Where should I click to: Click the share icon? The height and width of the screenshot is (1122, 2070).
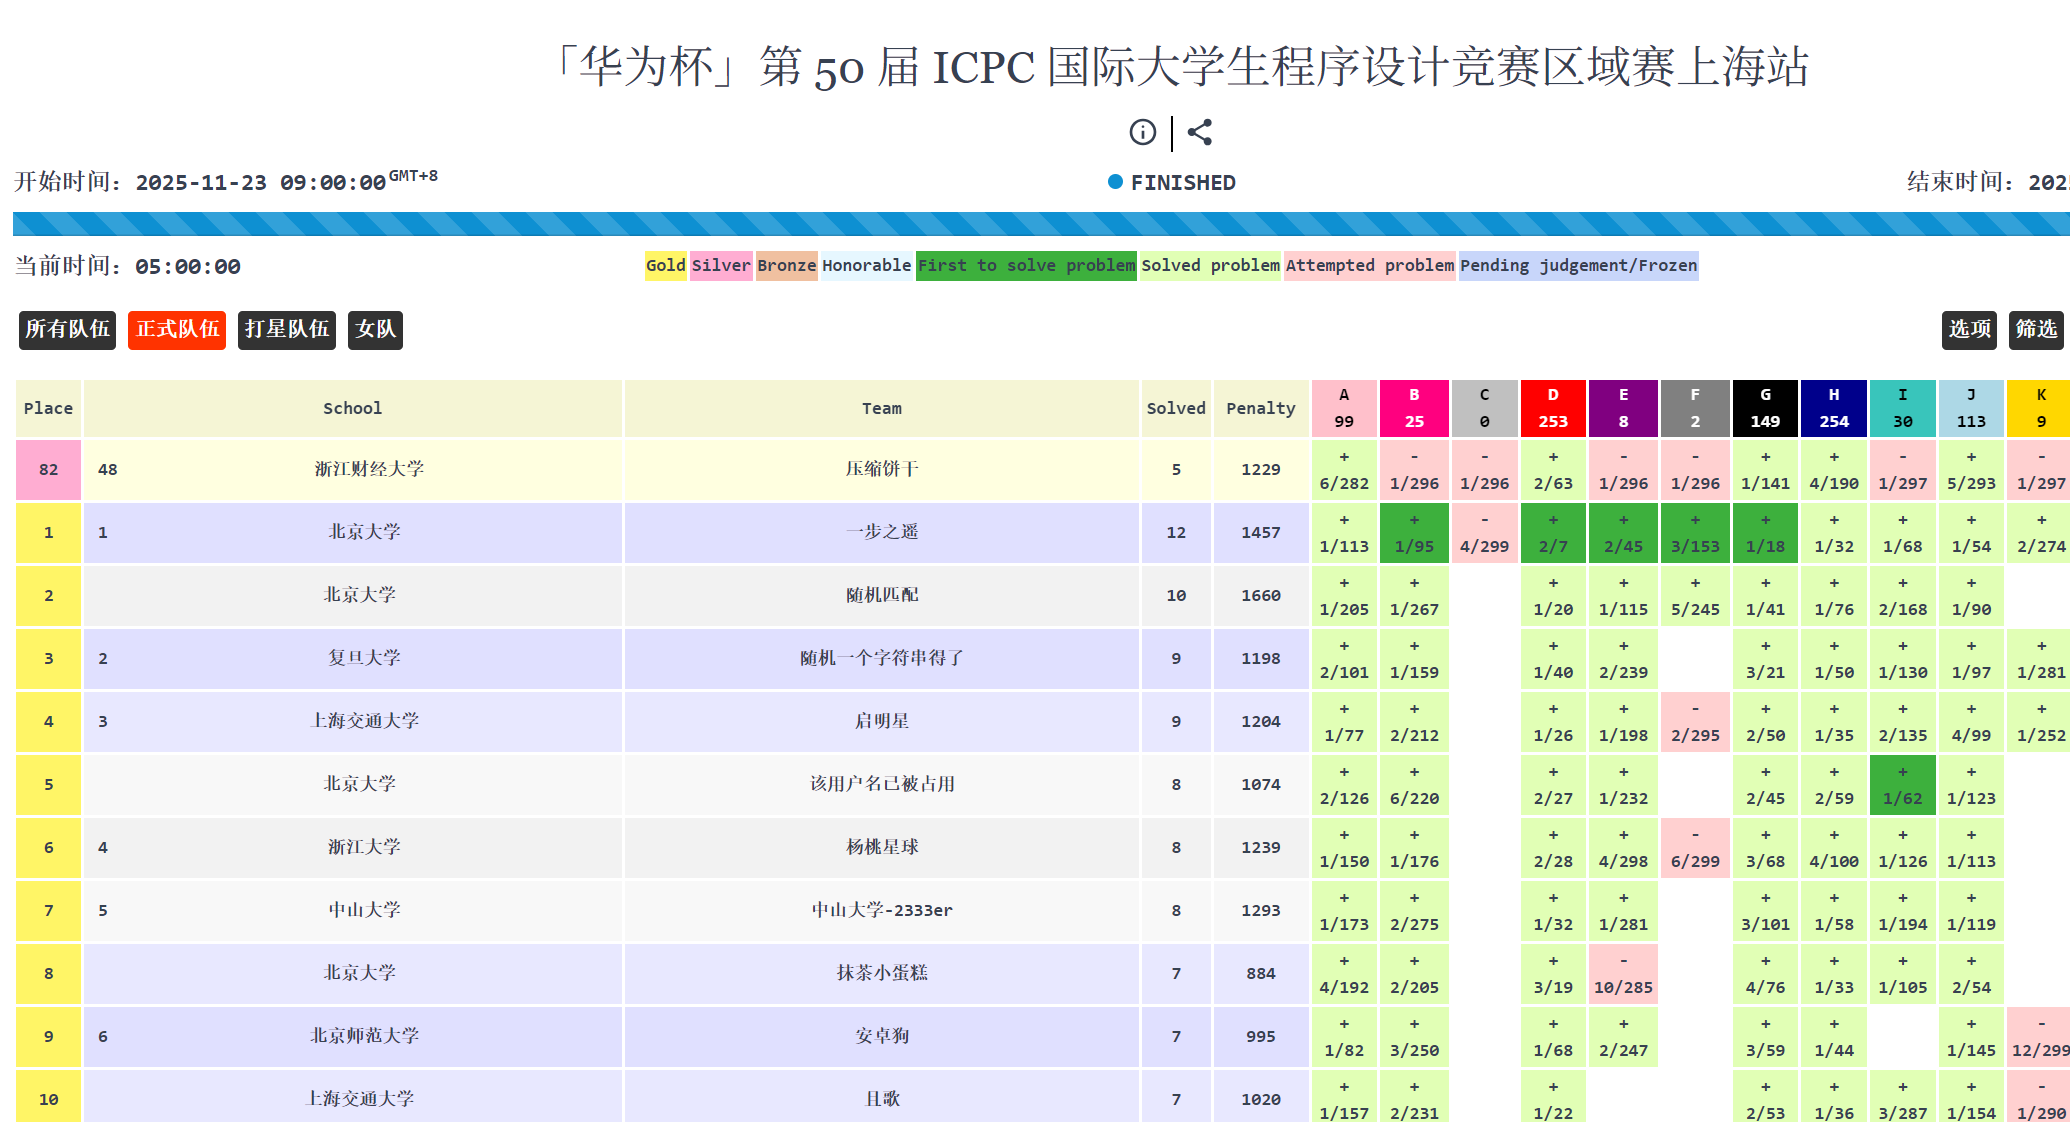(1200, 132)
